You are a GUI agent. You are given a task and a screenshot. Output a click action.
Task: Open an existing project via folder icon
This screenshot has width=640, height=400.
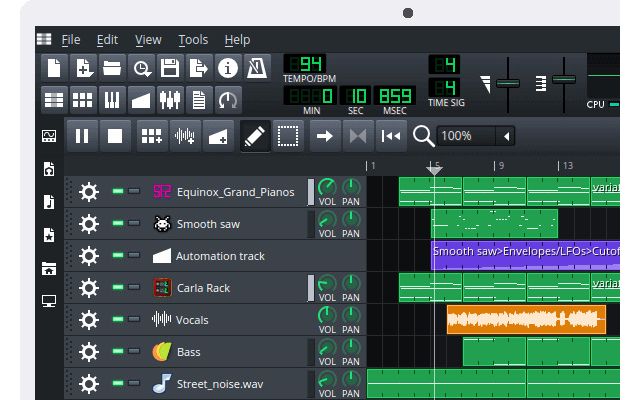click(x=112, y=68)
